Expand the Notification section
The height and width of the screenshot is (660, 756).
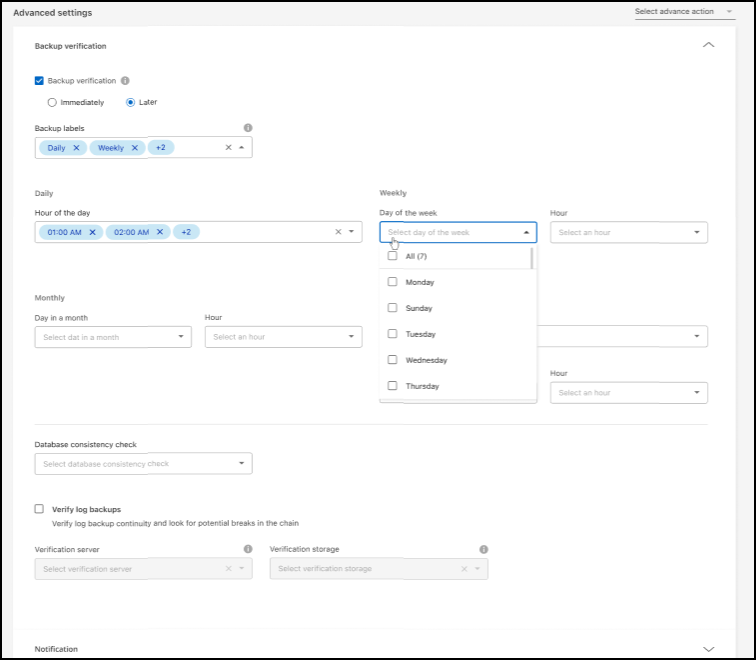(x=709, y=648)
